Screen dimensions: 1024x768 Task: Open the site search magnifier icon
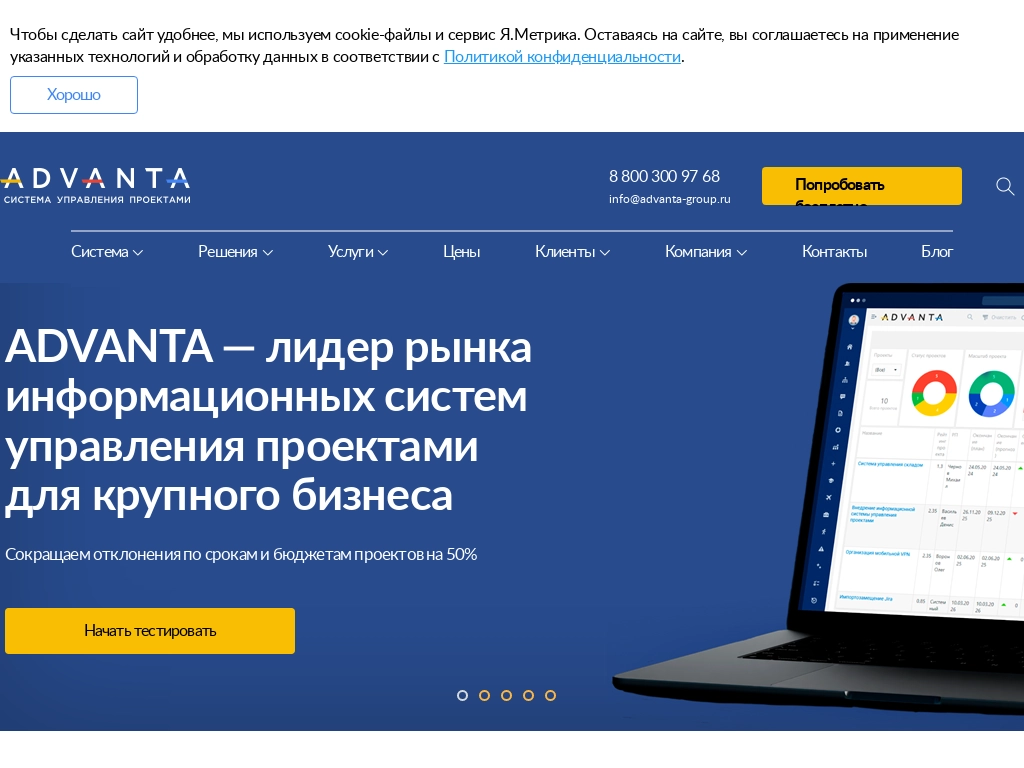(x=1005, y=186)
